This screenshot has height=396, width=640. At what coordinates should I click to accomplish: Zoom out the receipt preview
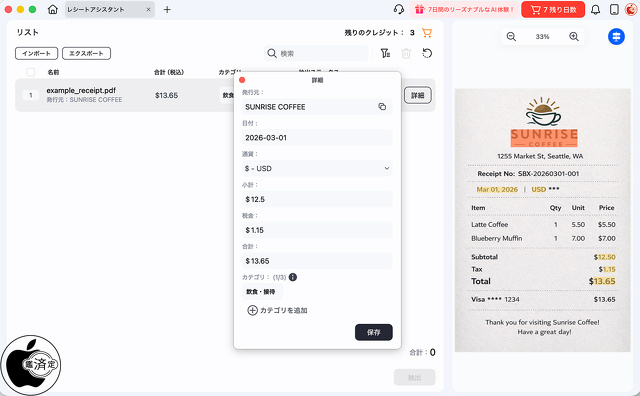click(511, 37)
